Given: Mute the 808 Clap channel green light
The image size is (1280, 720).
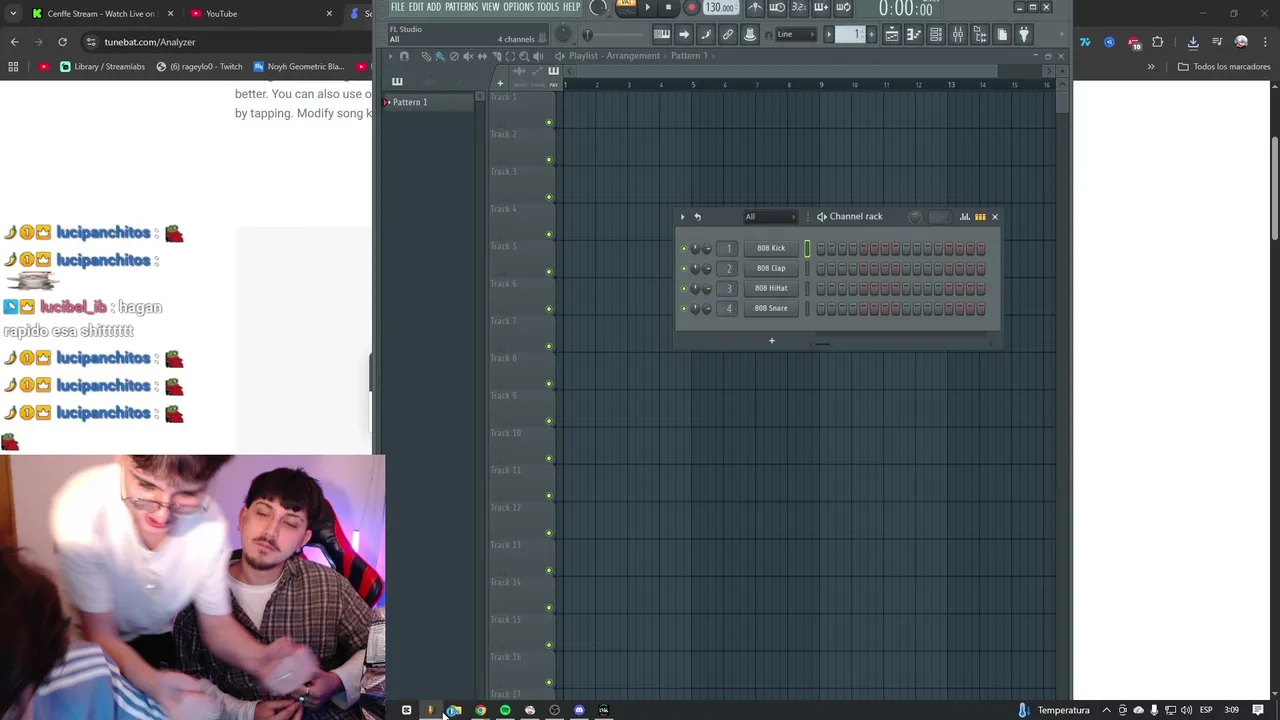Looking at the screenshot, I should pos(684,269).
